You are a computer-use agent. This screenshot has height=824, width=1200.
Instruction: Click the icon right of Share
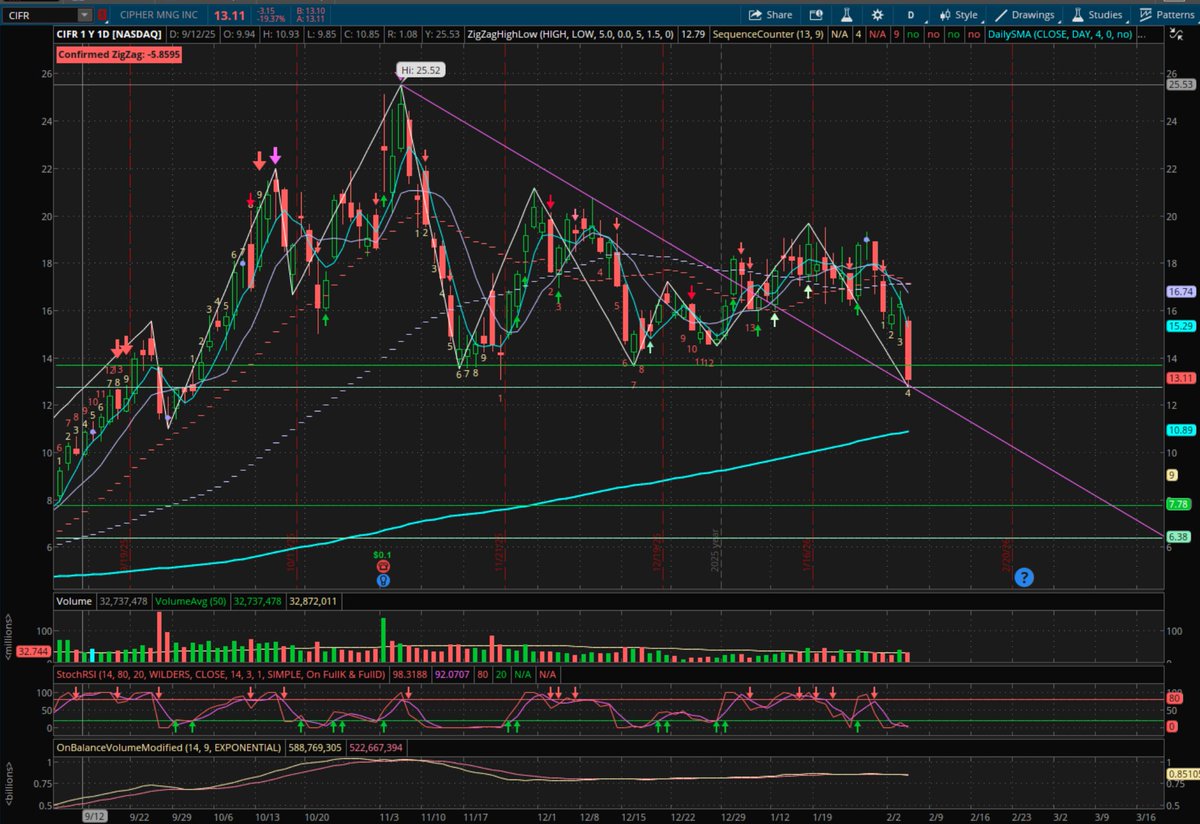point(814,15)
